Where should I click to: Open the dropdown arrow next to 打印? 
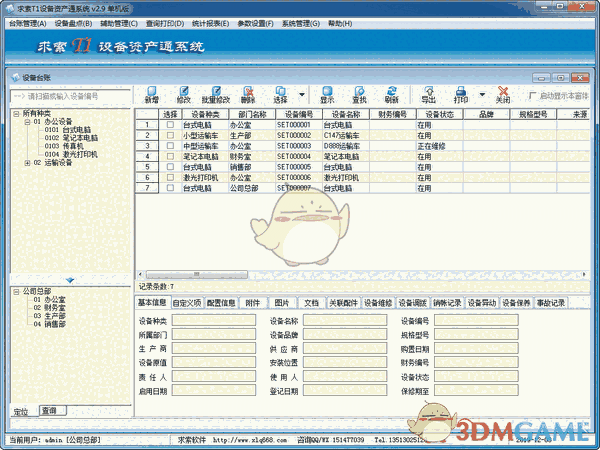pos(482,95)
